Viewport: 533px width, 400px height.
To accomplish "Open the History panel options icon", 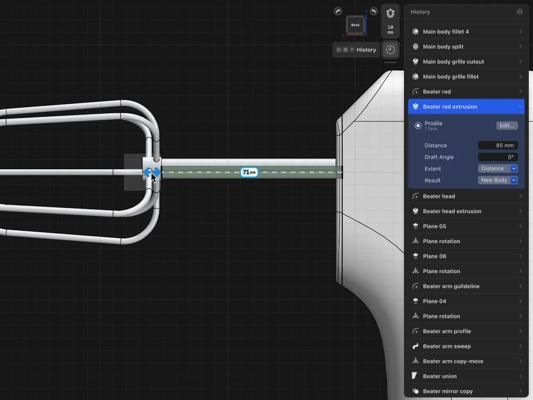I will coord(519,12).
